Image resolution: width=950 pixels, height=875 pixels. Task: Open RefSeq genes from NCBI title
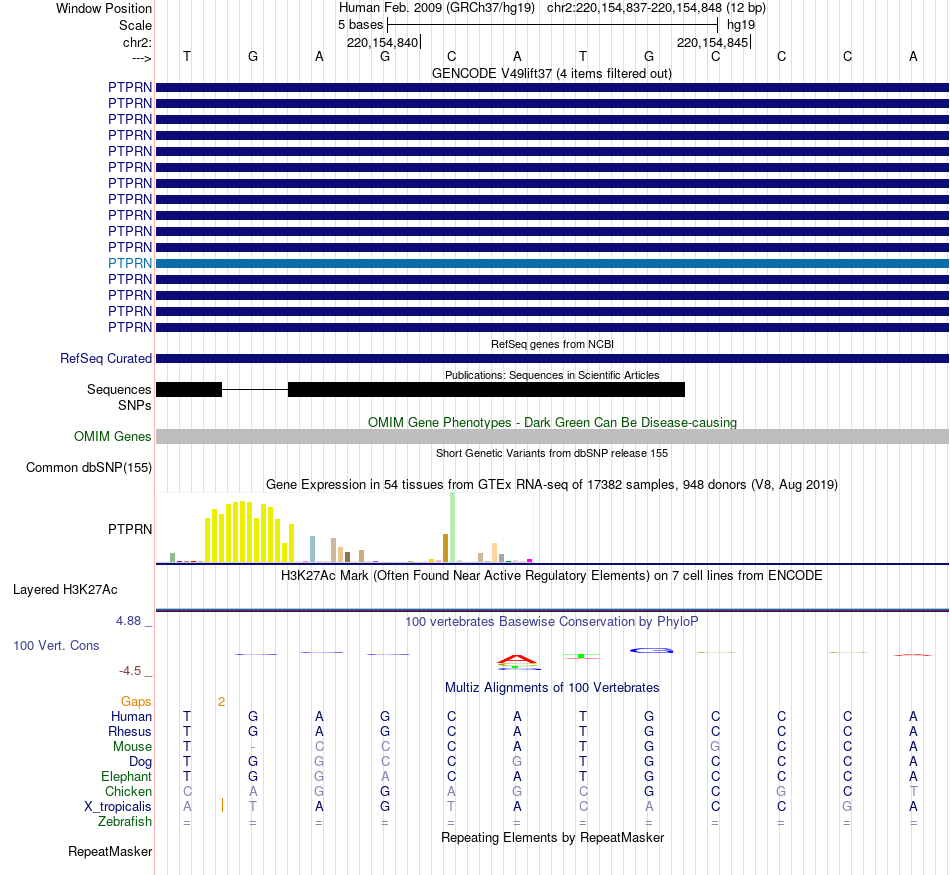click(552, 344)
